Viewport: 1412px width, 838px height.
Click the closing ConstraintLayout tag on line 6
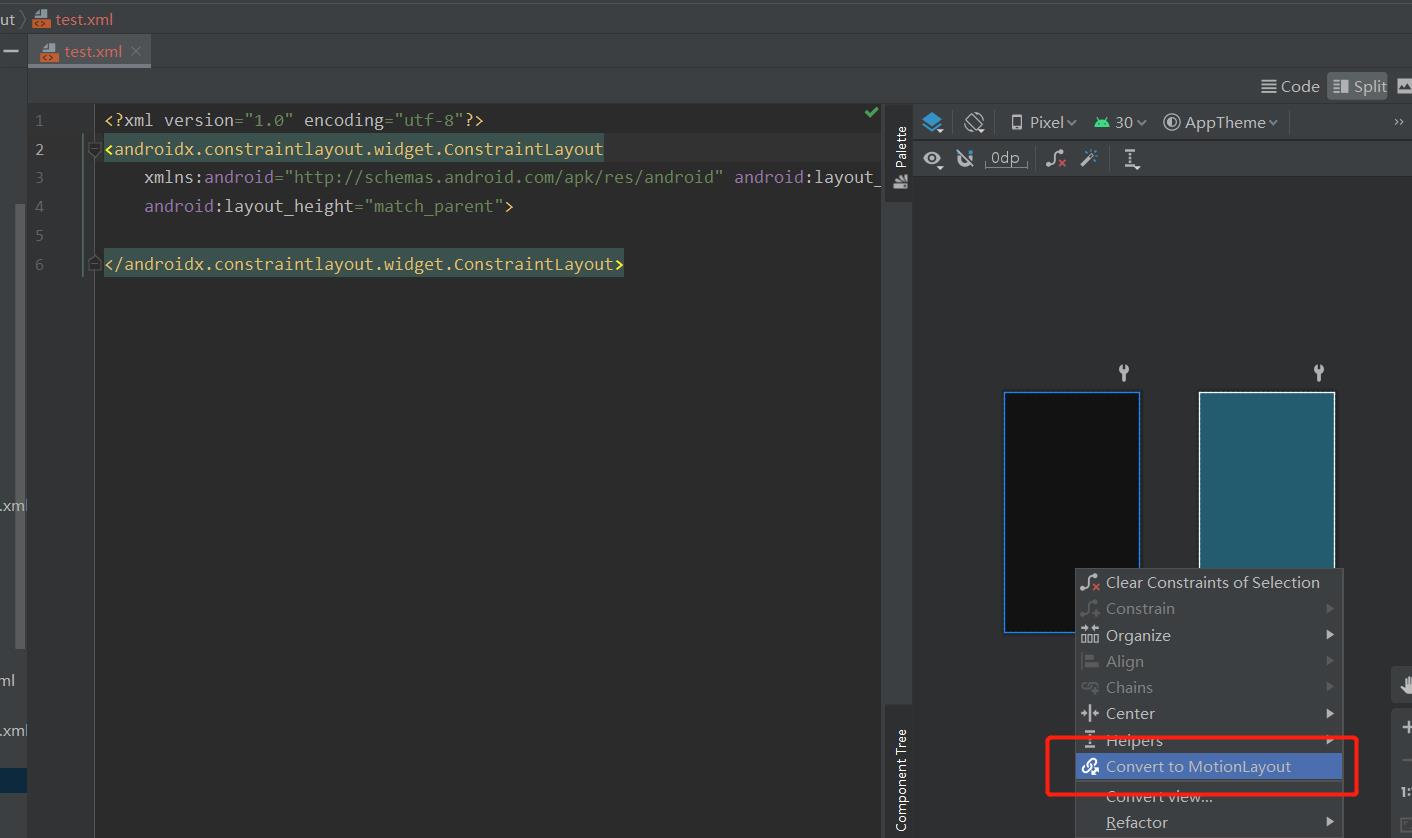[364, 264]
